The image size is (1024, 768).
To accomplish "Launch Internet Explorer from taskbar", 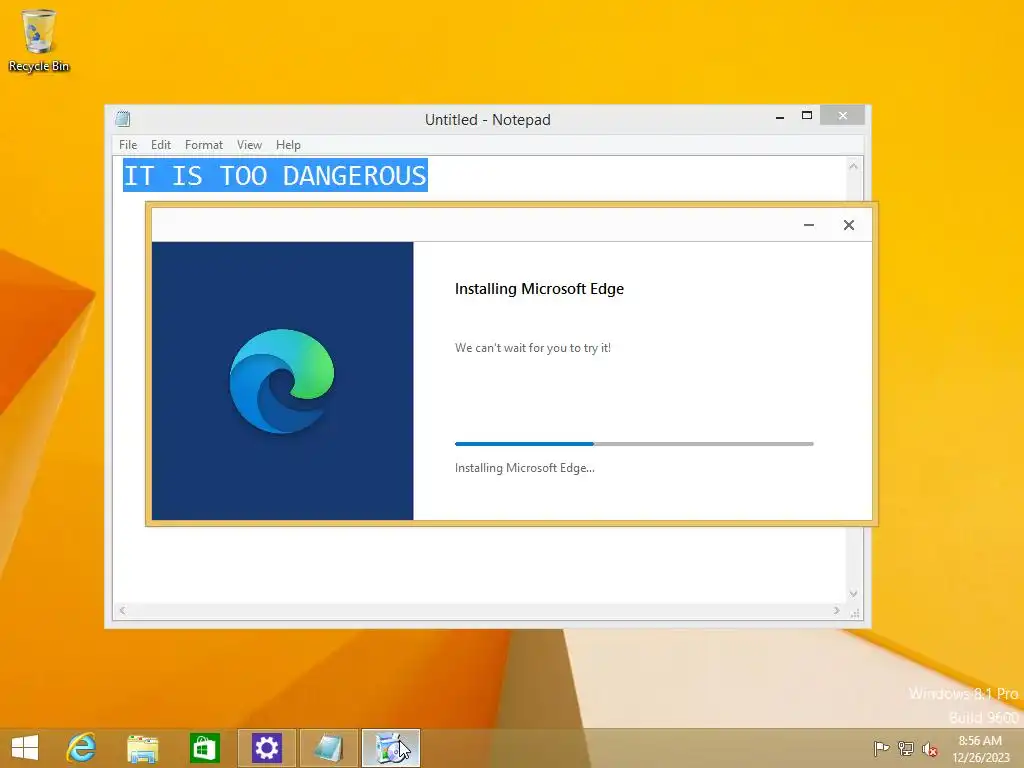I will point(81,748).
